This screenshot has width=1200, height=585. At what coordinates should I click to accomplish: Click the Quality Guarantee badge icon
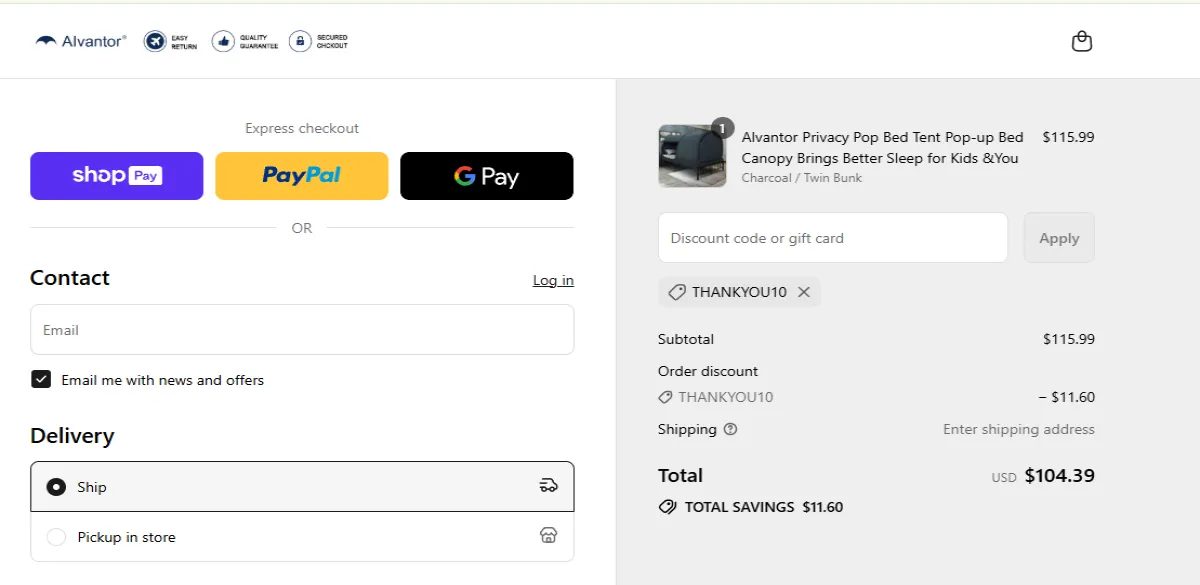pos(224,41)
